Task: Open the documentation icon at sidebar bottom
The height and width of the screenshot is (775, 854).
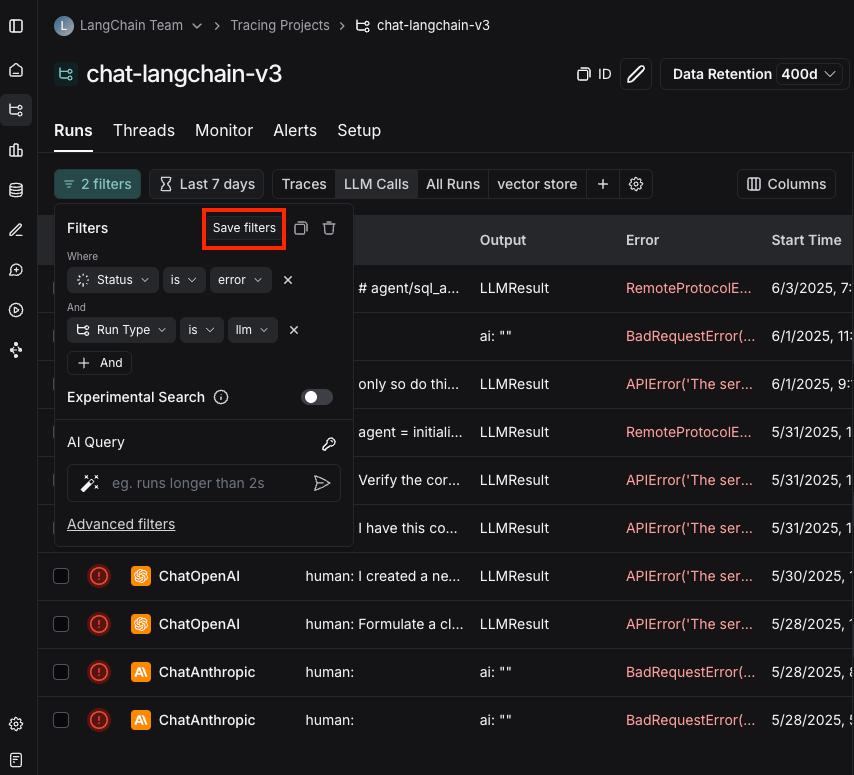Action: [x=16, y=760]
